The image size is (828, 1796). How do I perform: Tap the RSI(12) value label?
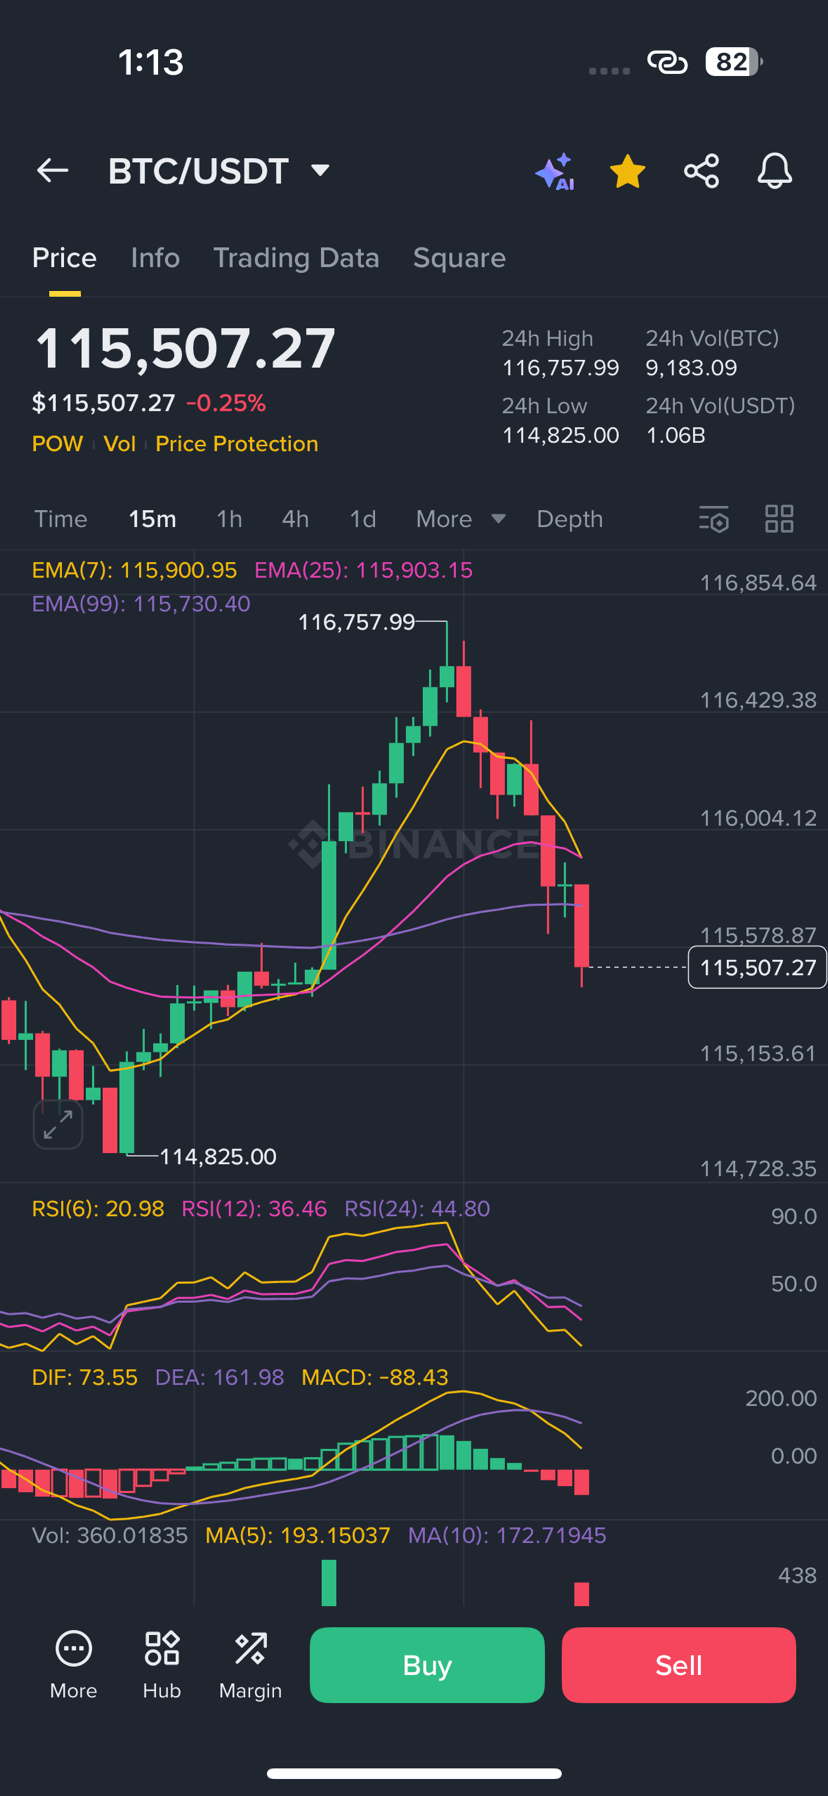(x=254, y=1209)
